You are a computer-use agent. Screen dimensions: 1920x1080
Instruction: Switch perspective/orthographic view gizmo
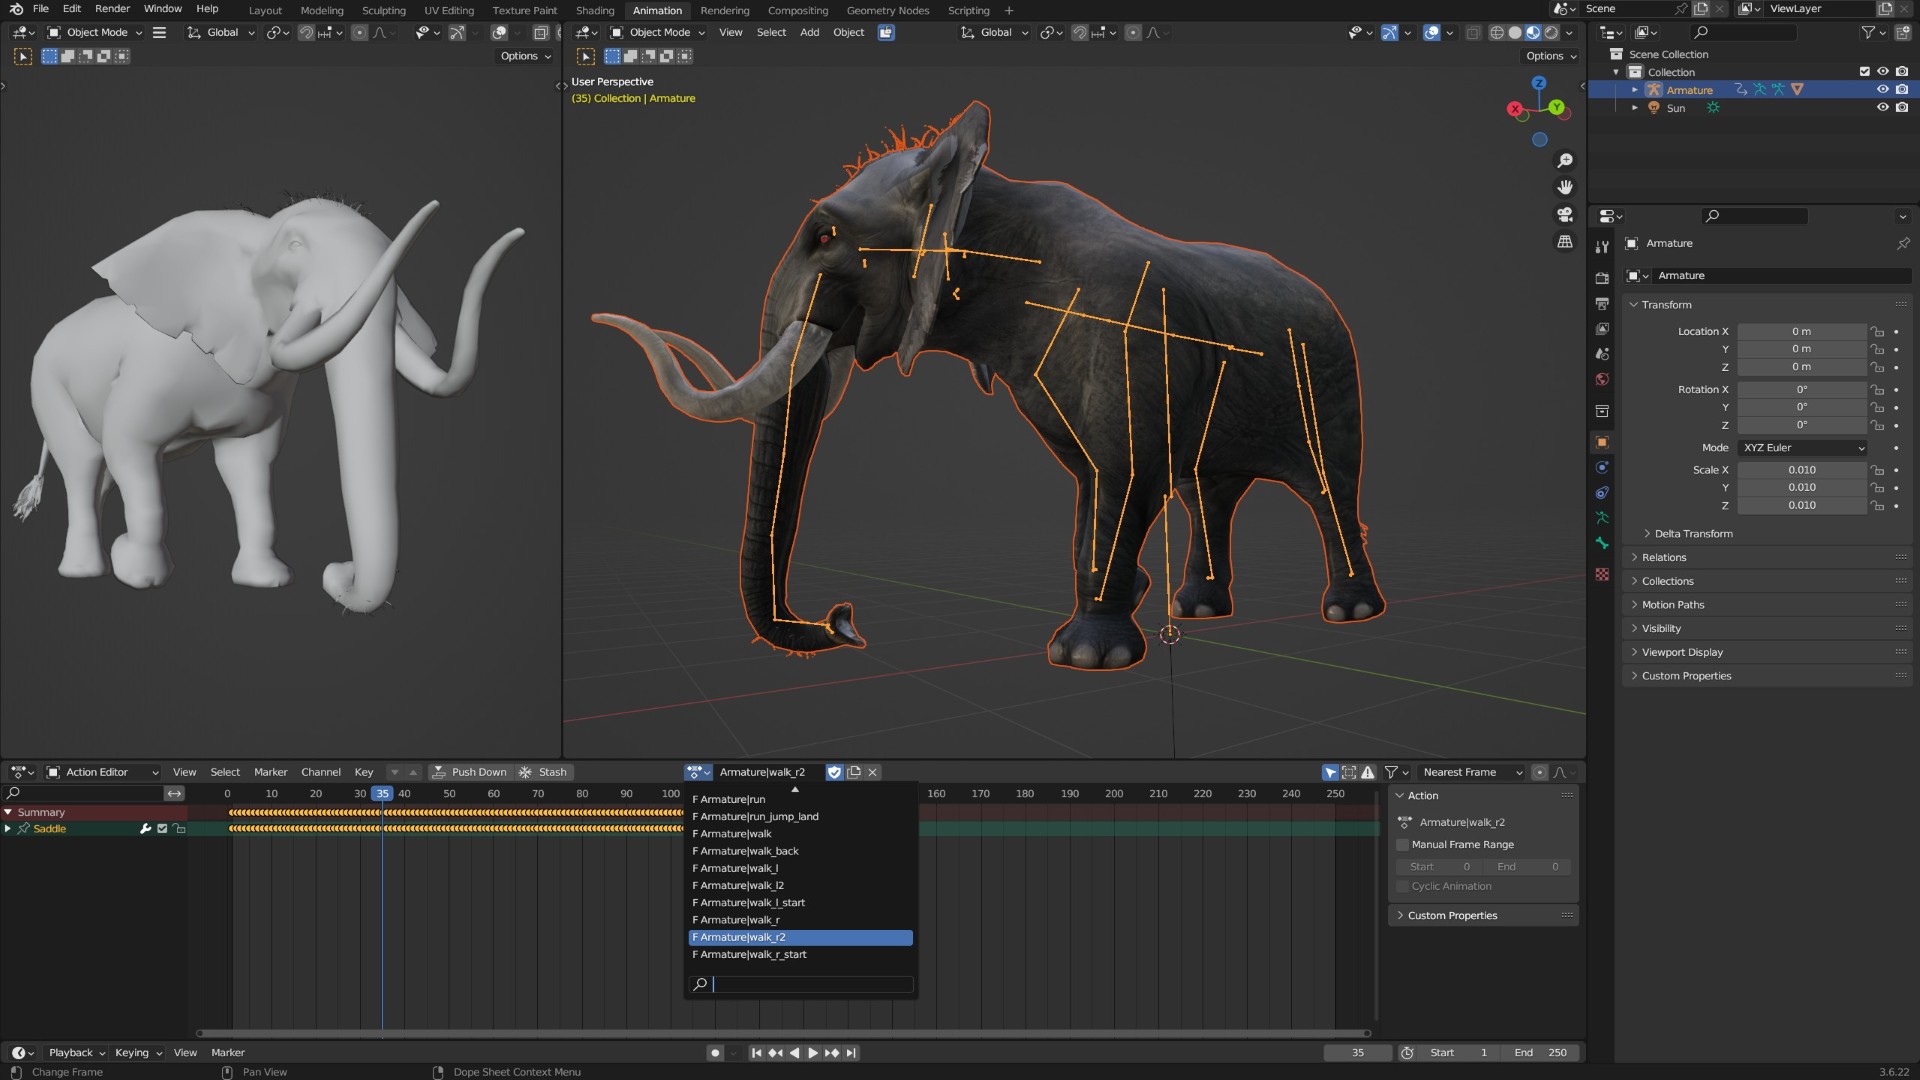point(1565,242)
